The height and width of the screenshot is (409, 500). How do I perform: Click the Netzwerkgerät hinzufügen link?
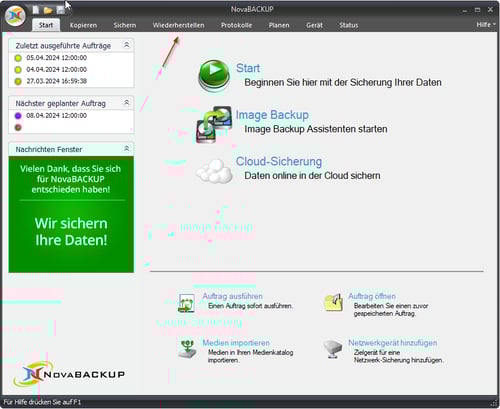coord(393,343)
